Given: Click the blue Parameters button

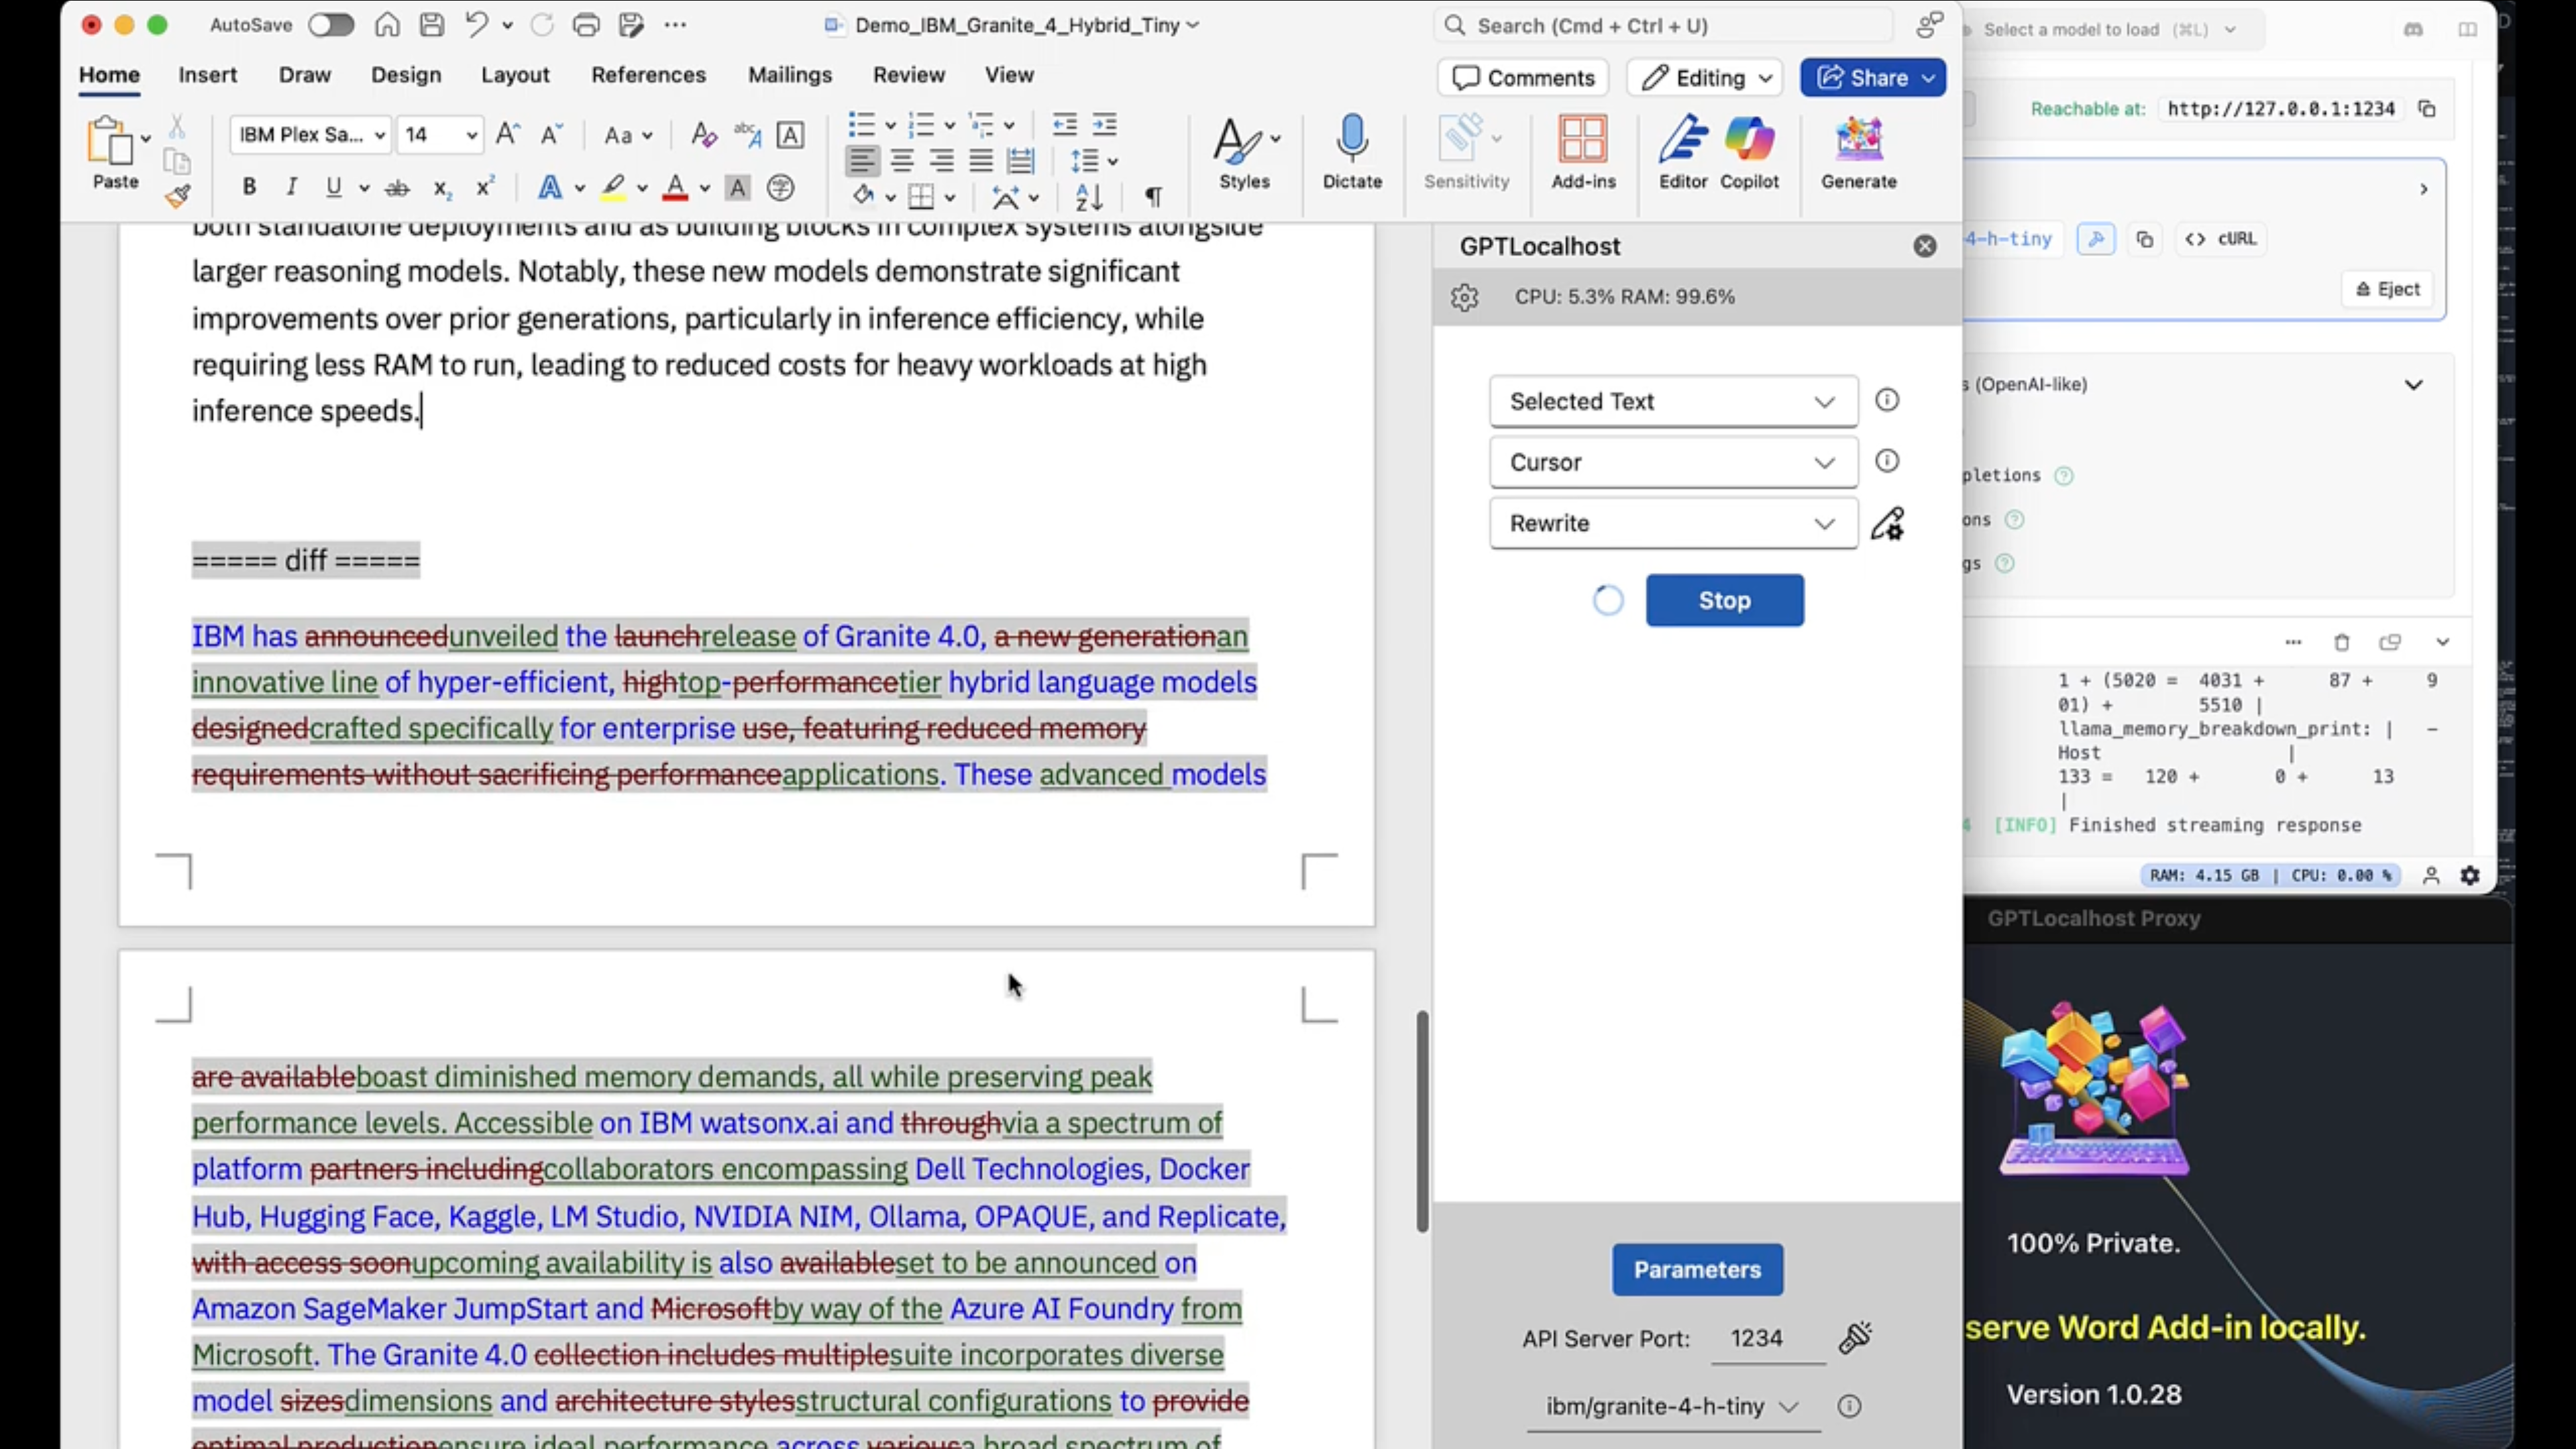Looking at the screenshot, I should (x=1697, y=1269).
